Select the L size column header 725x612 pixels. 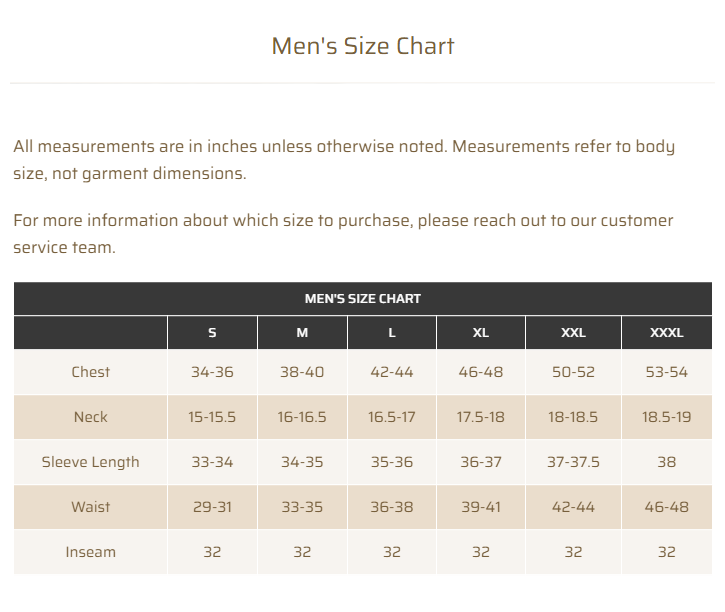pyautogui.click(x=392, y=333)
